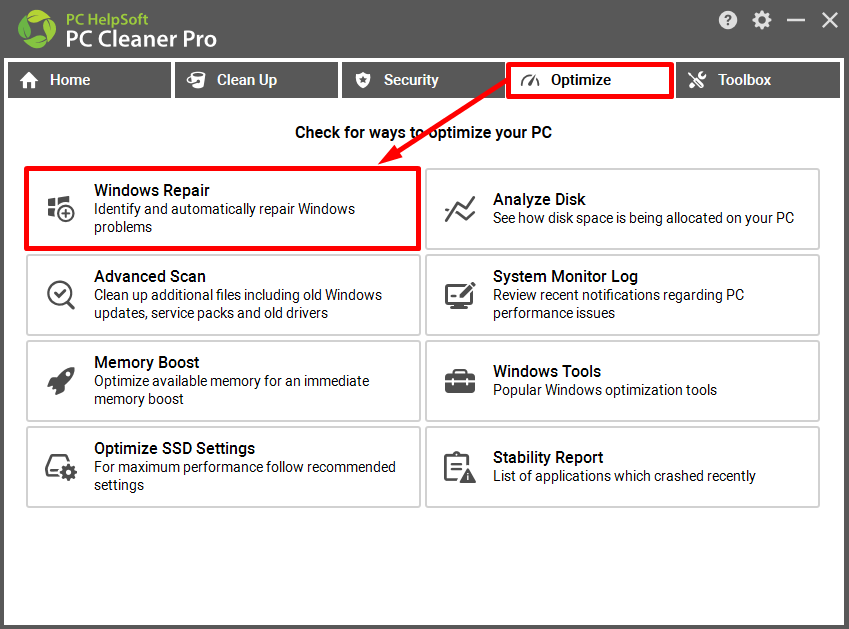Click the Windows Tools briefcase icon

(x=460, y=381)
